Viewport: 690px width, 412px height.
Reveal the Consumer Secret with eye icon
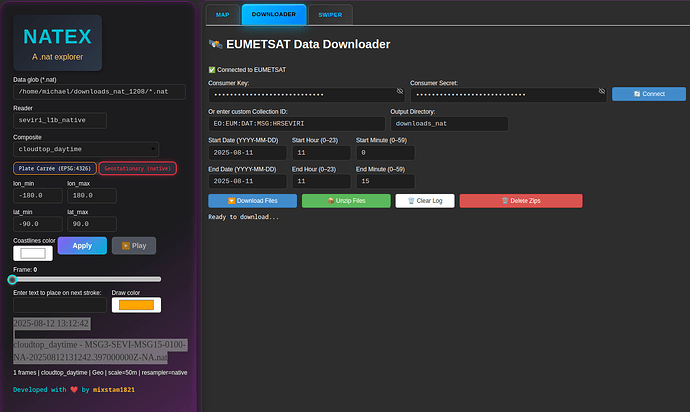pos(602,91)
